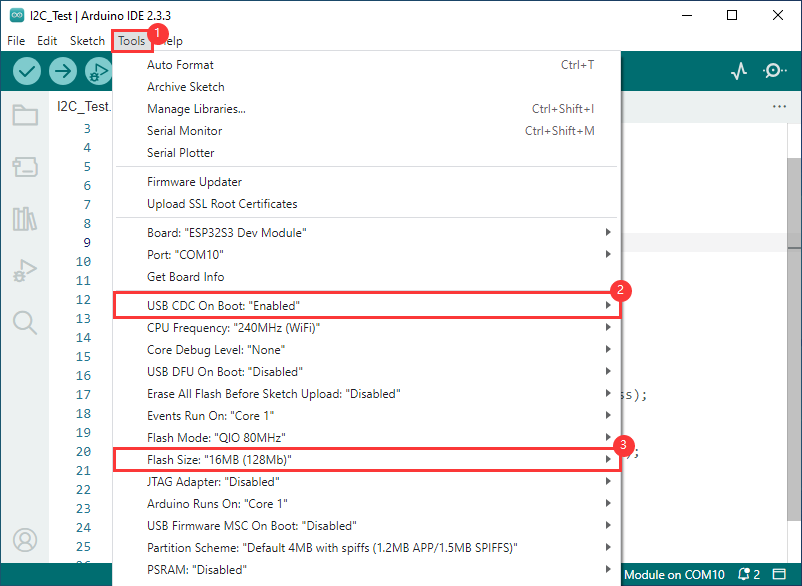Viewport: 802px width, 586px height.
Task: Open the Debug sidebar icon
Action: tap(25, 270)
